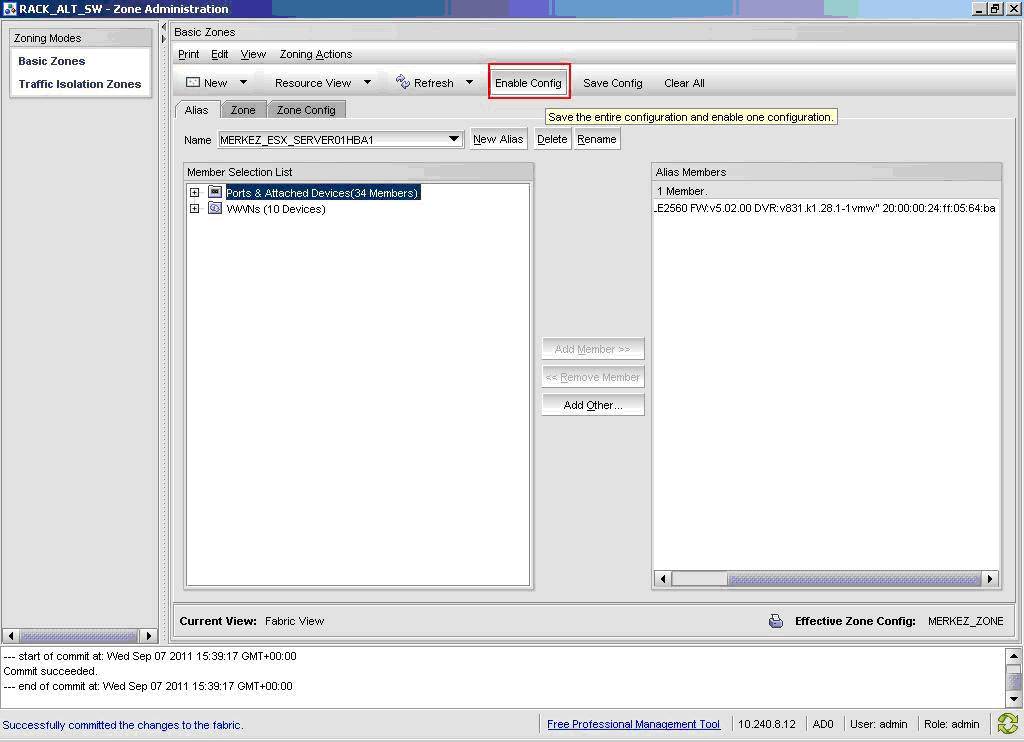Click the New zone object icon
1024x742 pixels.
click(193, 83)
